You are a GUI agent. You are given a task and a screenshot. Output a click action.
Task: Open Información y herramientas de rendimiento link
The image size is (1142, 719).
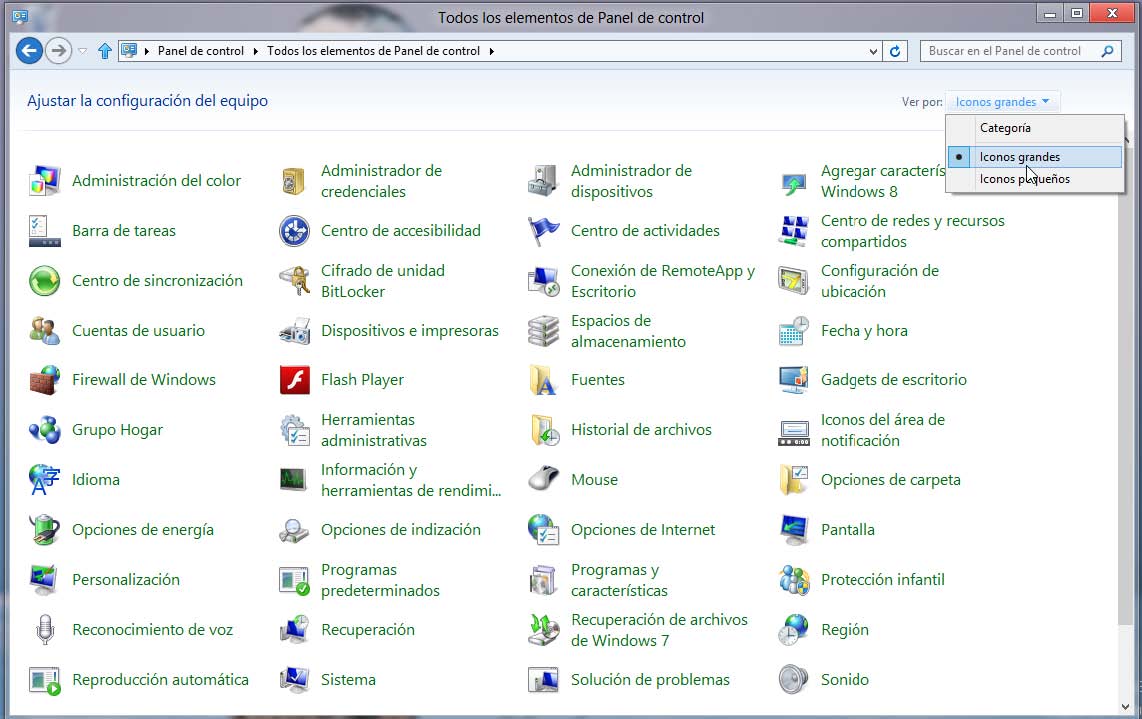411,480
